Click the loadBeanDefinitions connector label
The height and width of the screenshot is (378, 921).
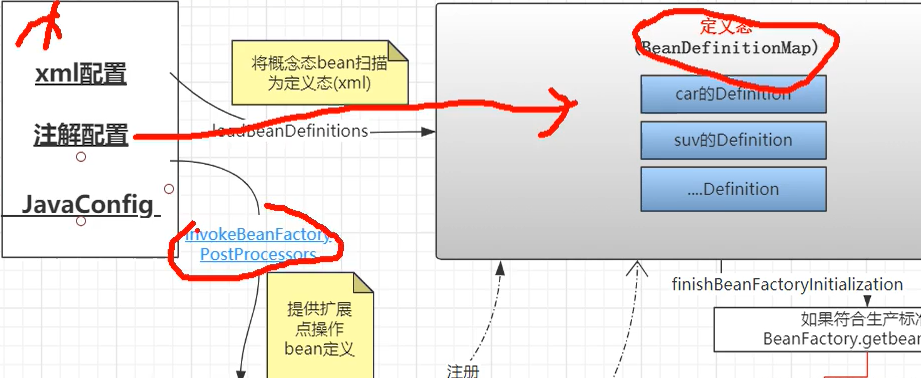coord(291,130)
